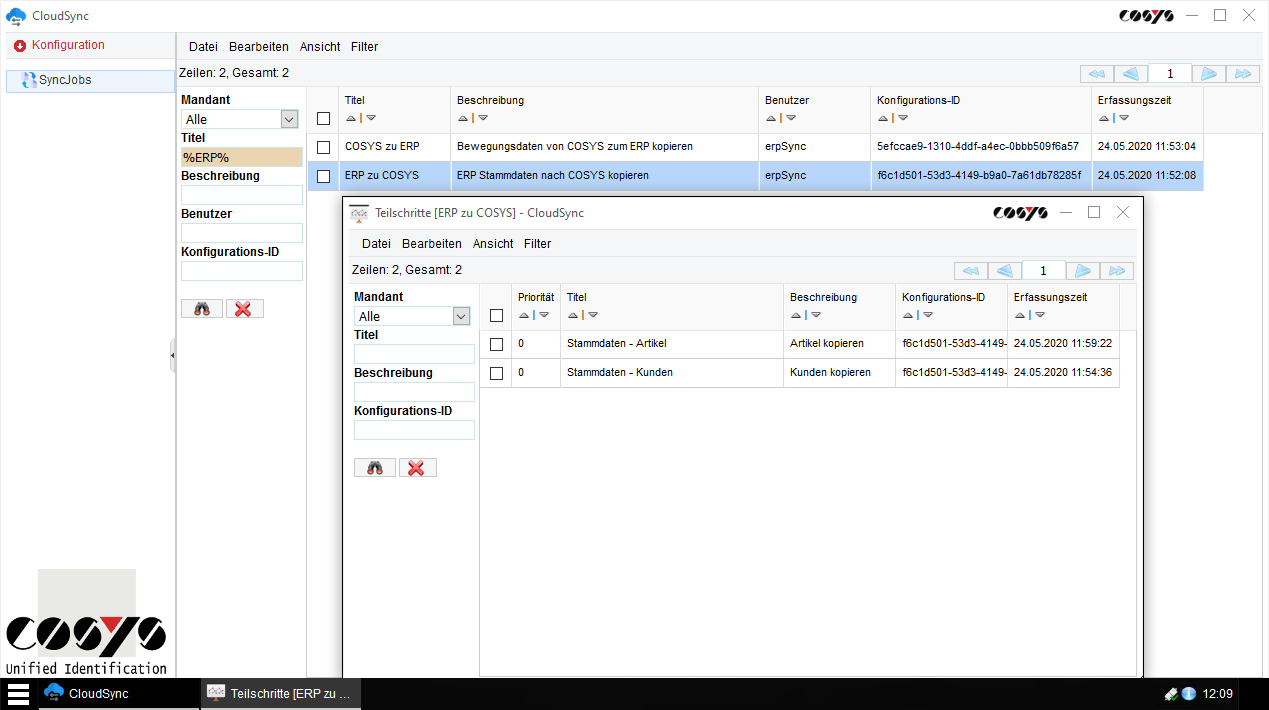Go to next page with blue arrow icon
The image size is (1269, 710).
pos(1208,73)
